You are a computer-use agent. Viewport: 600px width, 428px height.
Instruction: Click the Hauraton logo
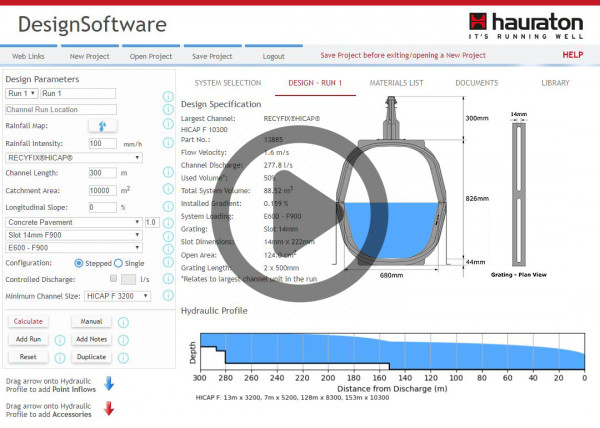click(526, 25)
